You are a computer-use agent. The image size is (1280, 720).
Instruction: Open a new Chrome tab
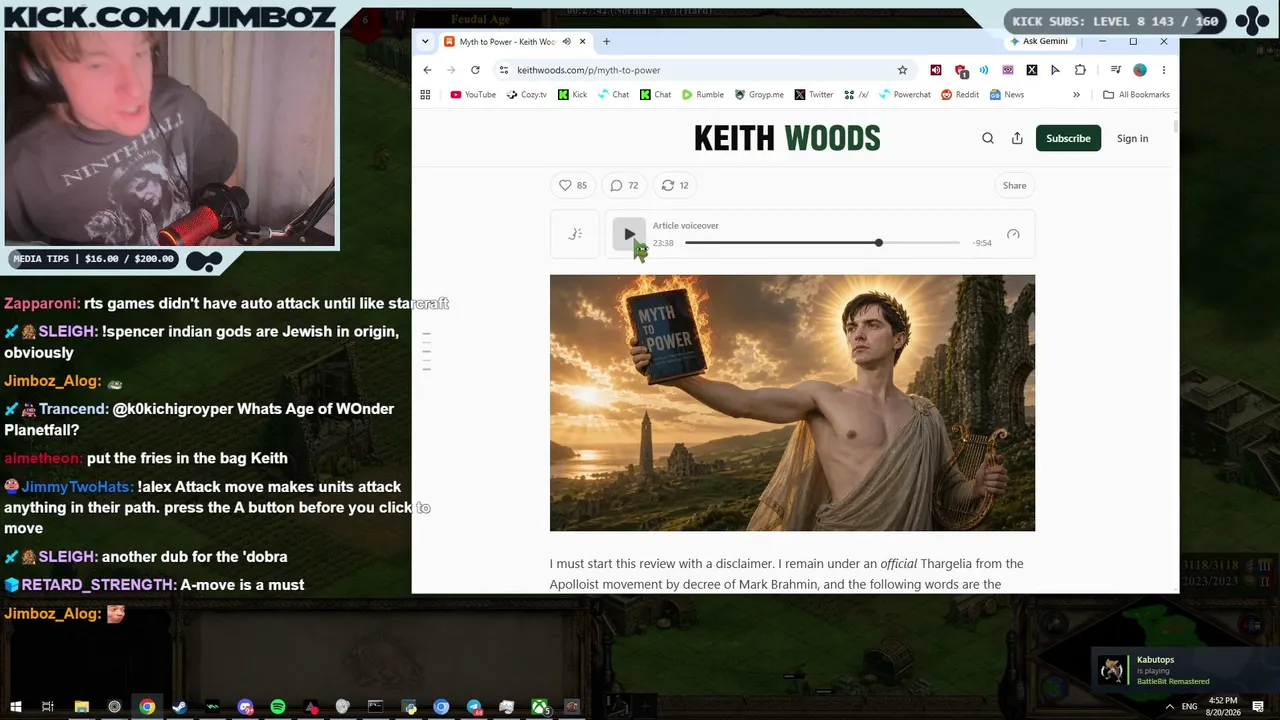pos(606,42)
